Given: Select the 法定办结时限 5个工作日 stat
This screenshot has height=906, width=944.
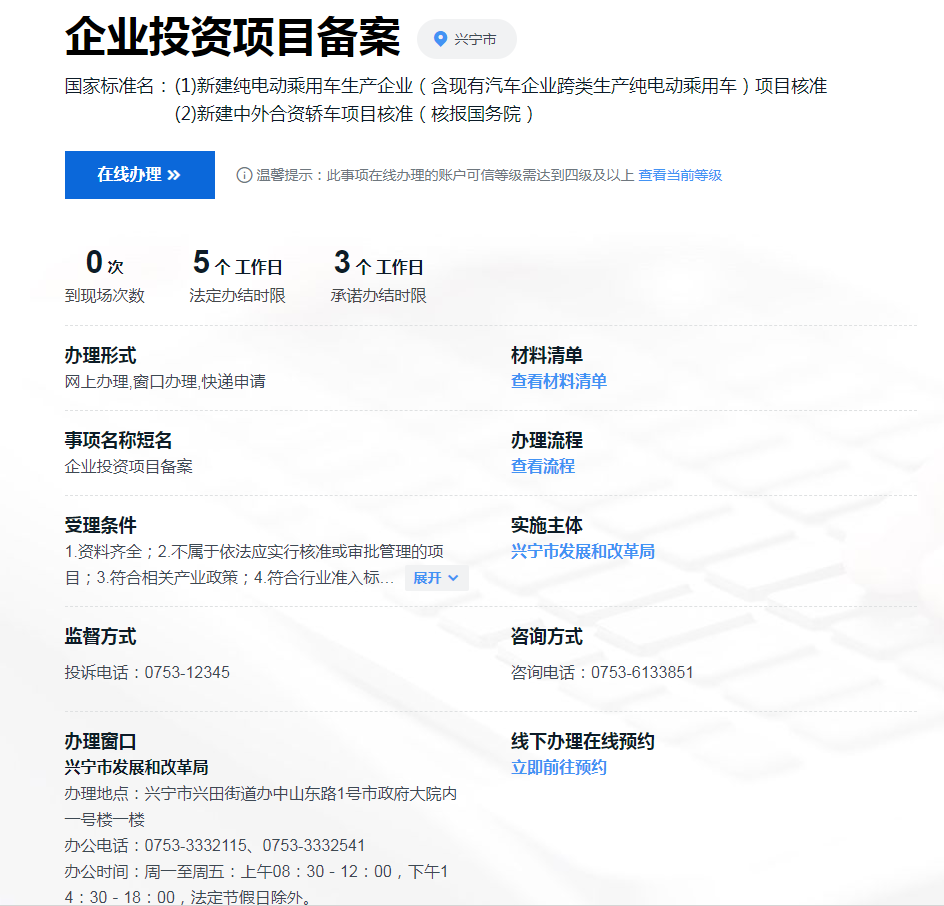Looking at the screenshot, I should (237, 276).
